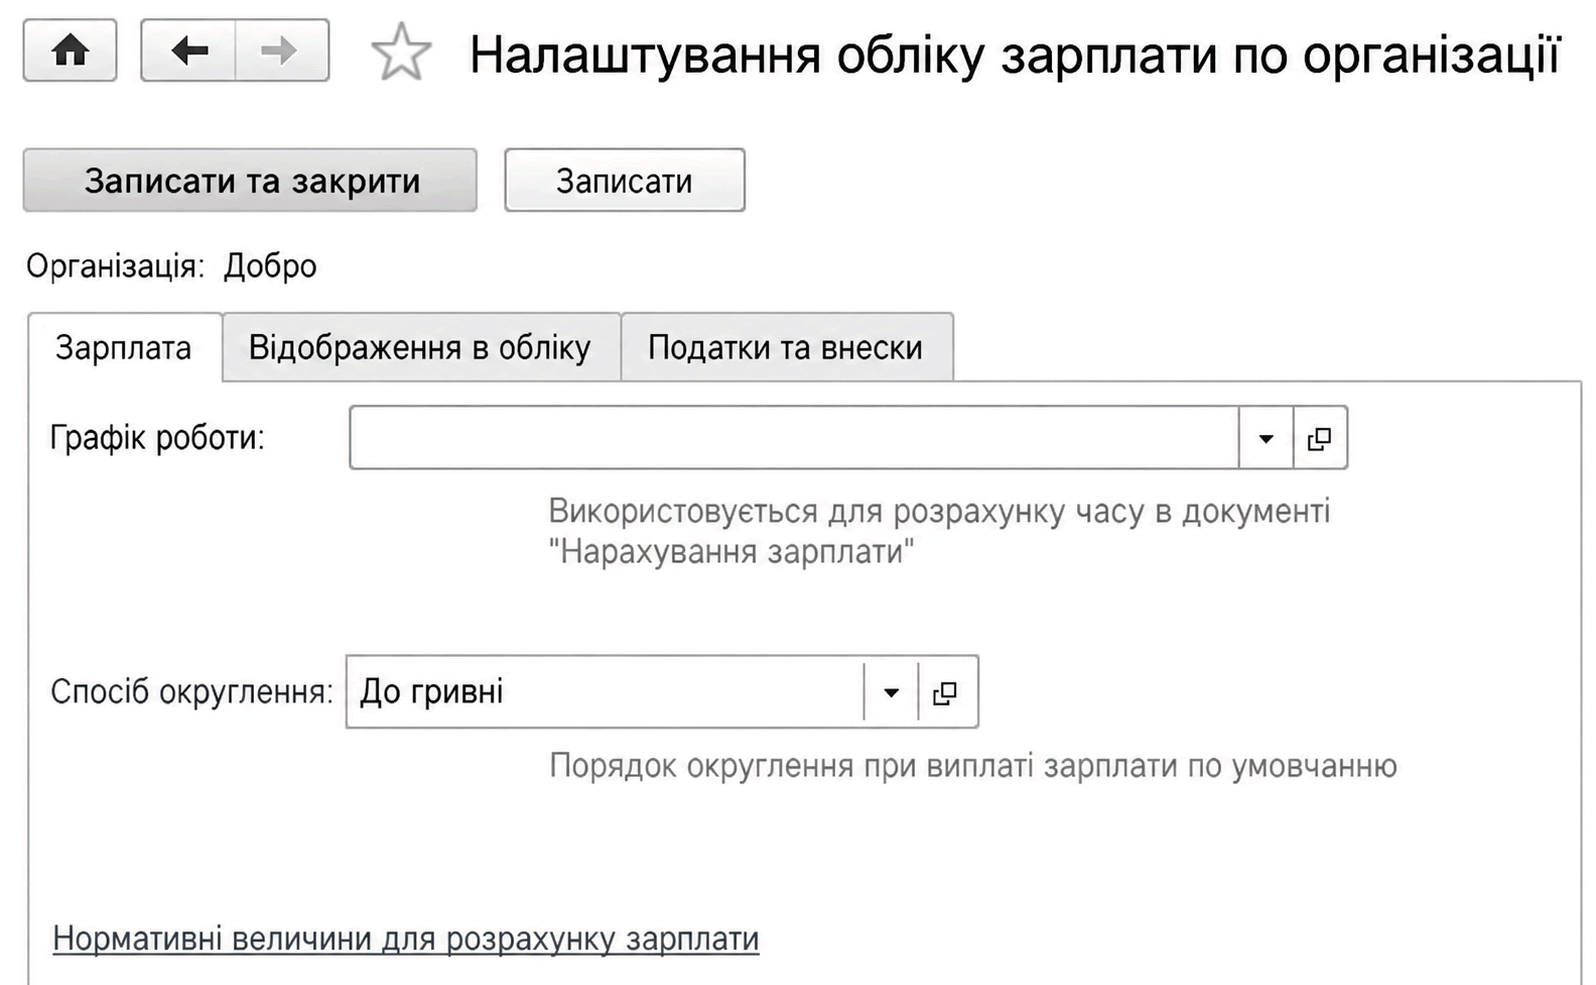This screenshot has height=985, width=1596.
Task: Open the Графік роботи selection form icon
Action: [1320, 438]
